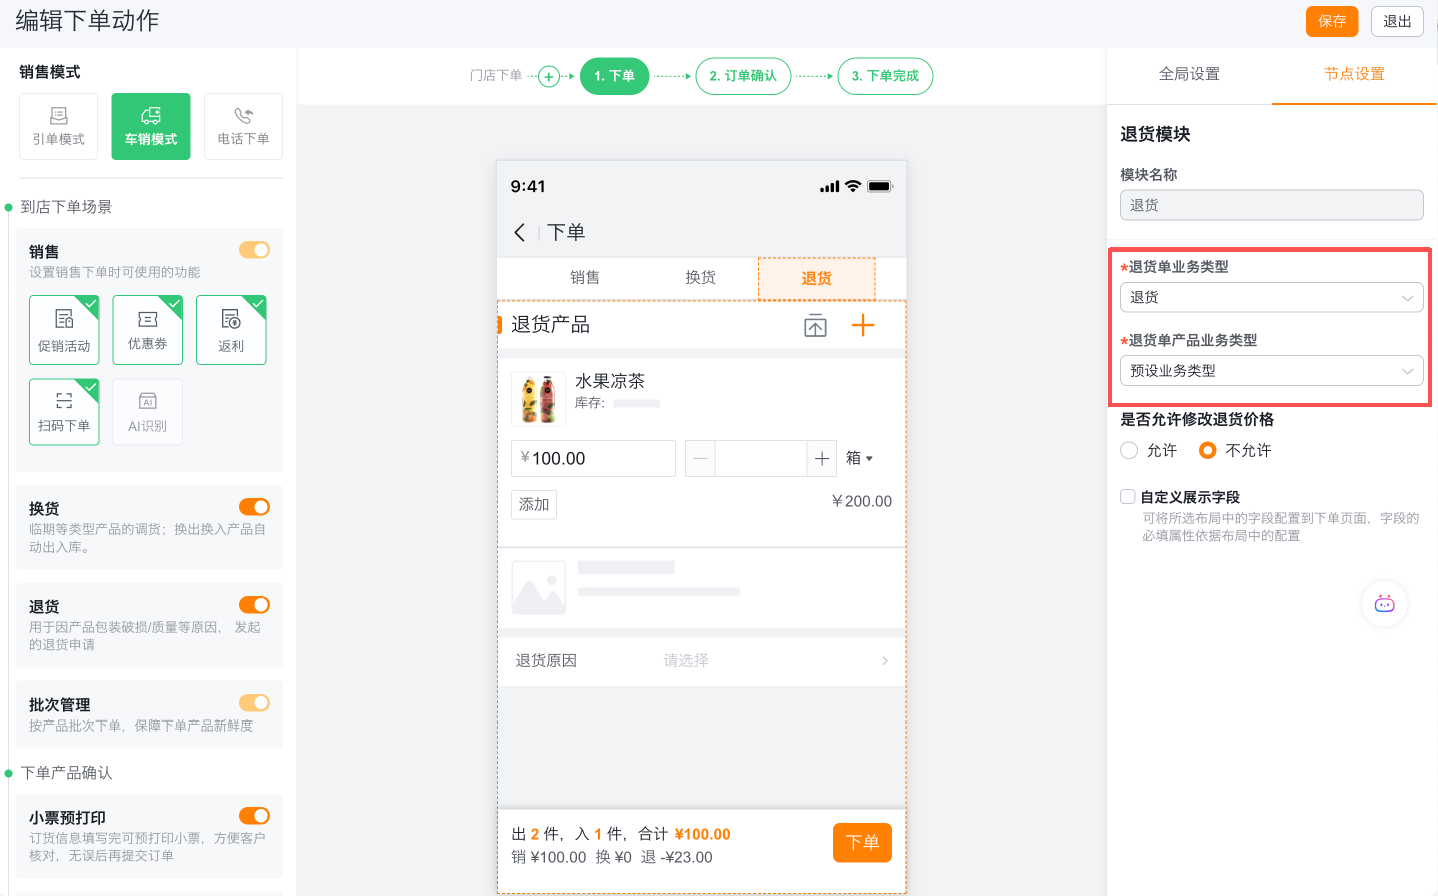The image size is (1438, 896).
Task: Open the 退货单业务类型 dropdown
Action: click(1271, 297)
